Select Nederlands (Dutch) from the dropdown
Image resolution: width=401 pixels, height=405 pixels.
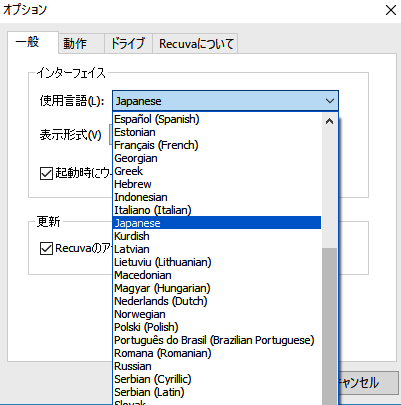point(217,301)
